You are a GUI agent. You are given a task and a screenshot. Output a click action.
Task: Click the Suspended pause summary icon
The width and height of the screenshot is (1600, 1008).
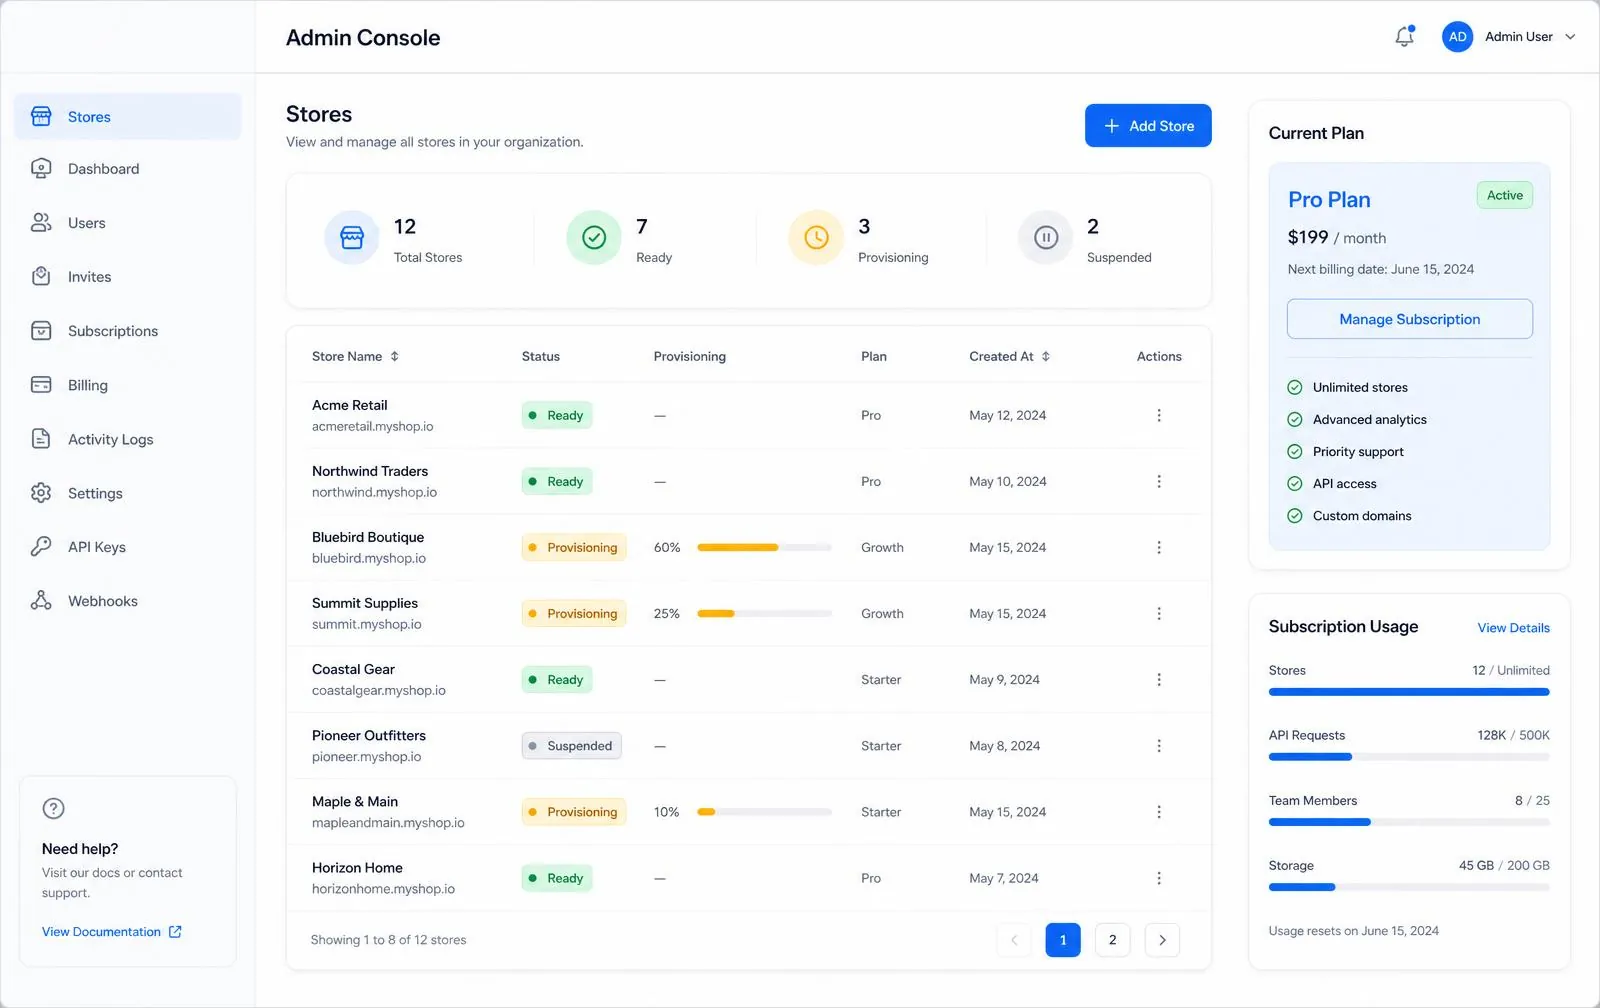click(x=1046, y=238)
